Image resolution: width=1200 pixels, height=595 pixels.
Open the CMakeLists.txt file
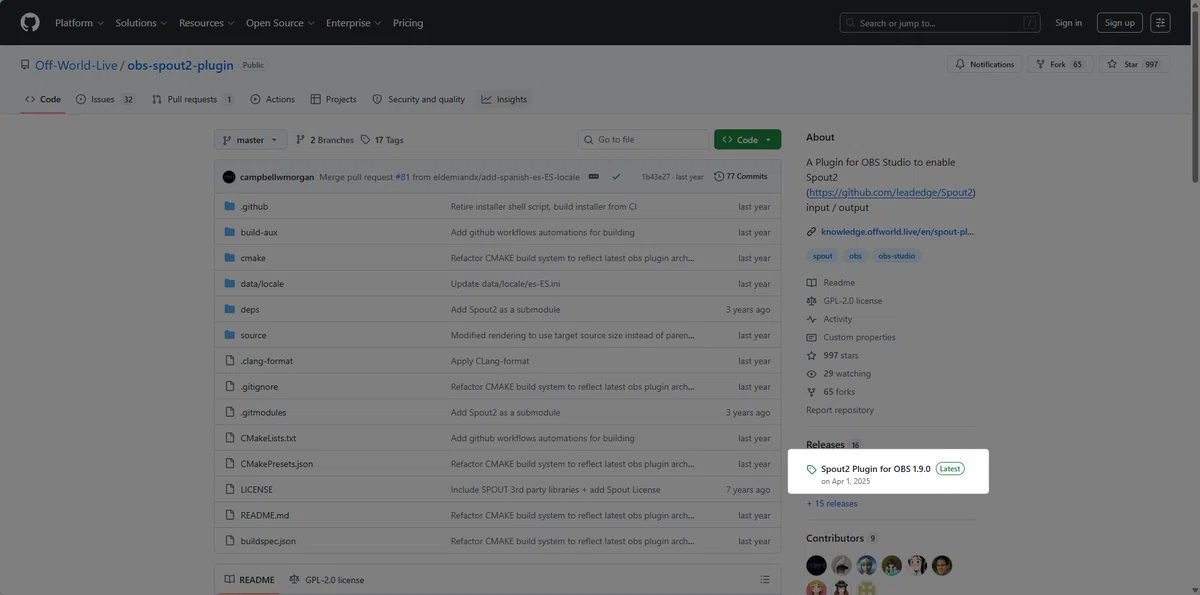point(268,438)
